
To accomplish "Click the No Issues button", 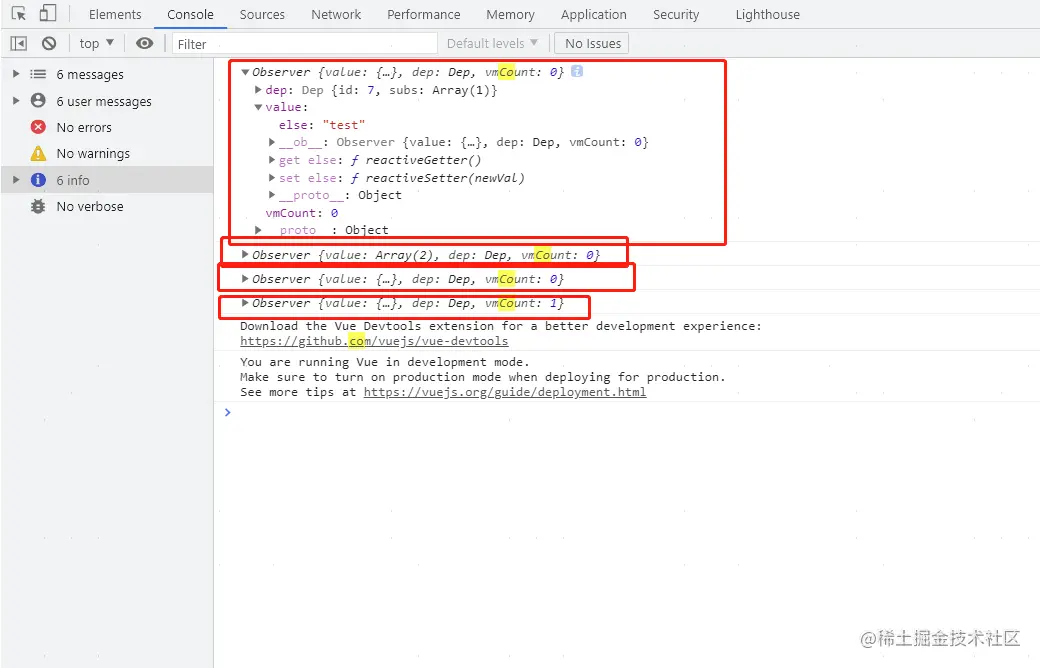I will pos(592,43).
